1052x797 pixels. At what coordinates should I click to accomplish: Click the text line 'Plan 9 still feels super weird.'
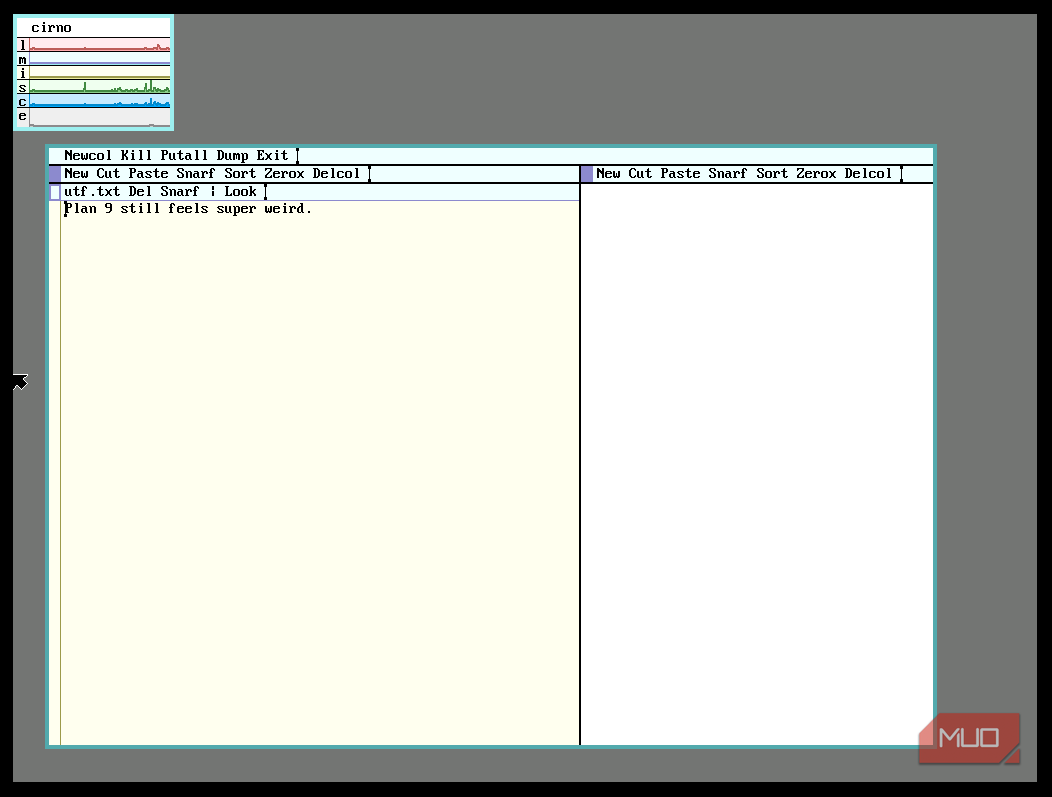coord(188,209)
